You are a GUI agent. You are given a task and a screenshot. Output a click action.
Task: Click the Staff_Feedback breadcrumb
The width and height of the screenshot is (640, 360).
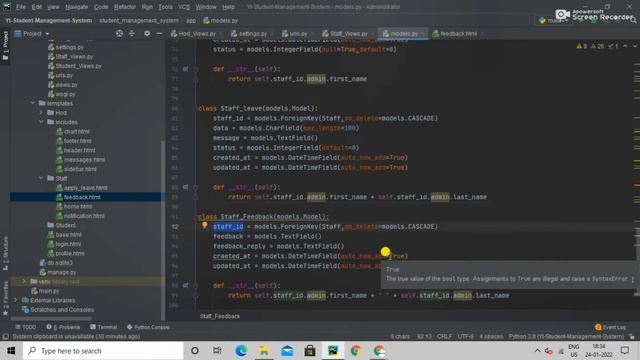(220, 316)
